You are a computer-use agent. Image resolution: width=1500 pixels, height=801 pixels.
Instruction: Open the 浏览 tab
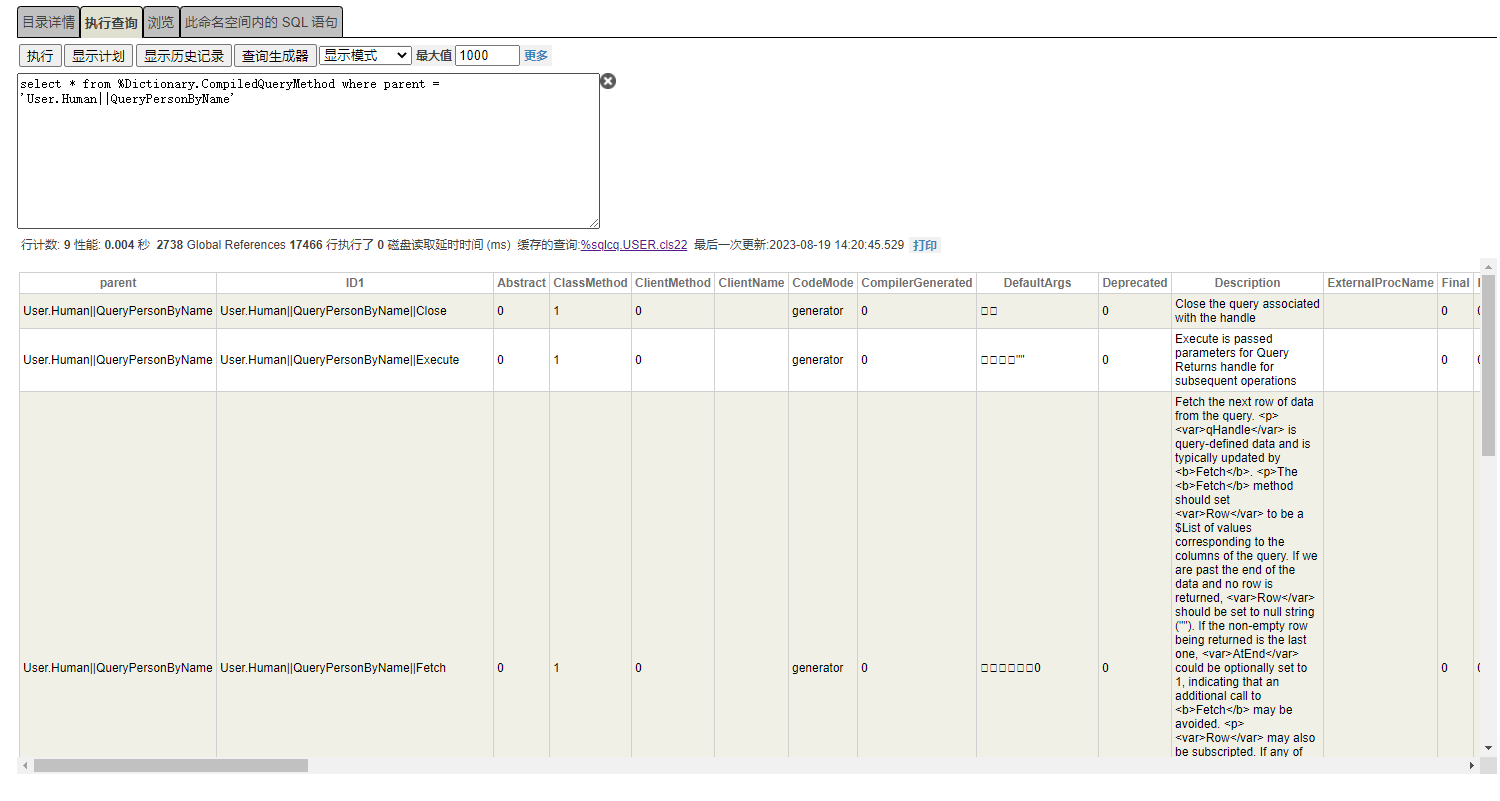pyautogui.click(x=161, y=22)
